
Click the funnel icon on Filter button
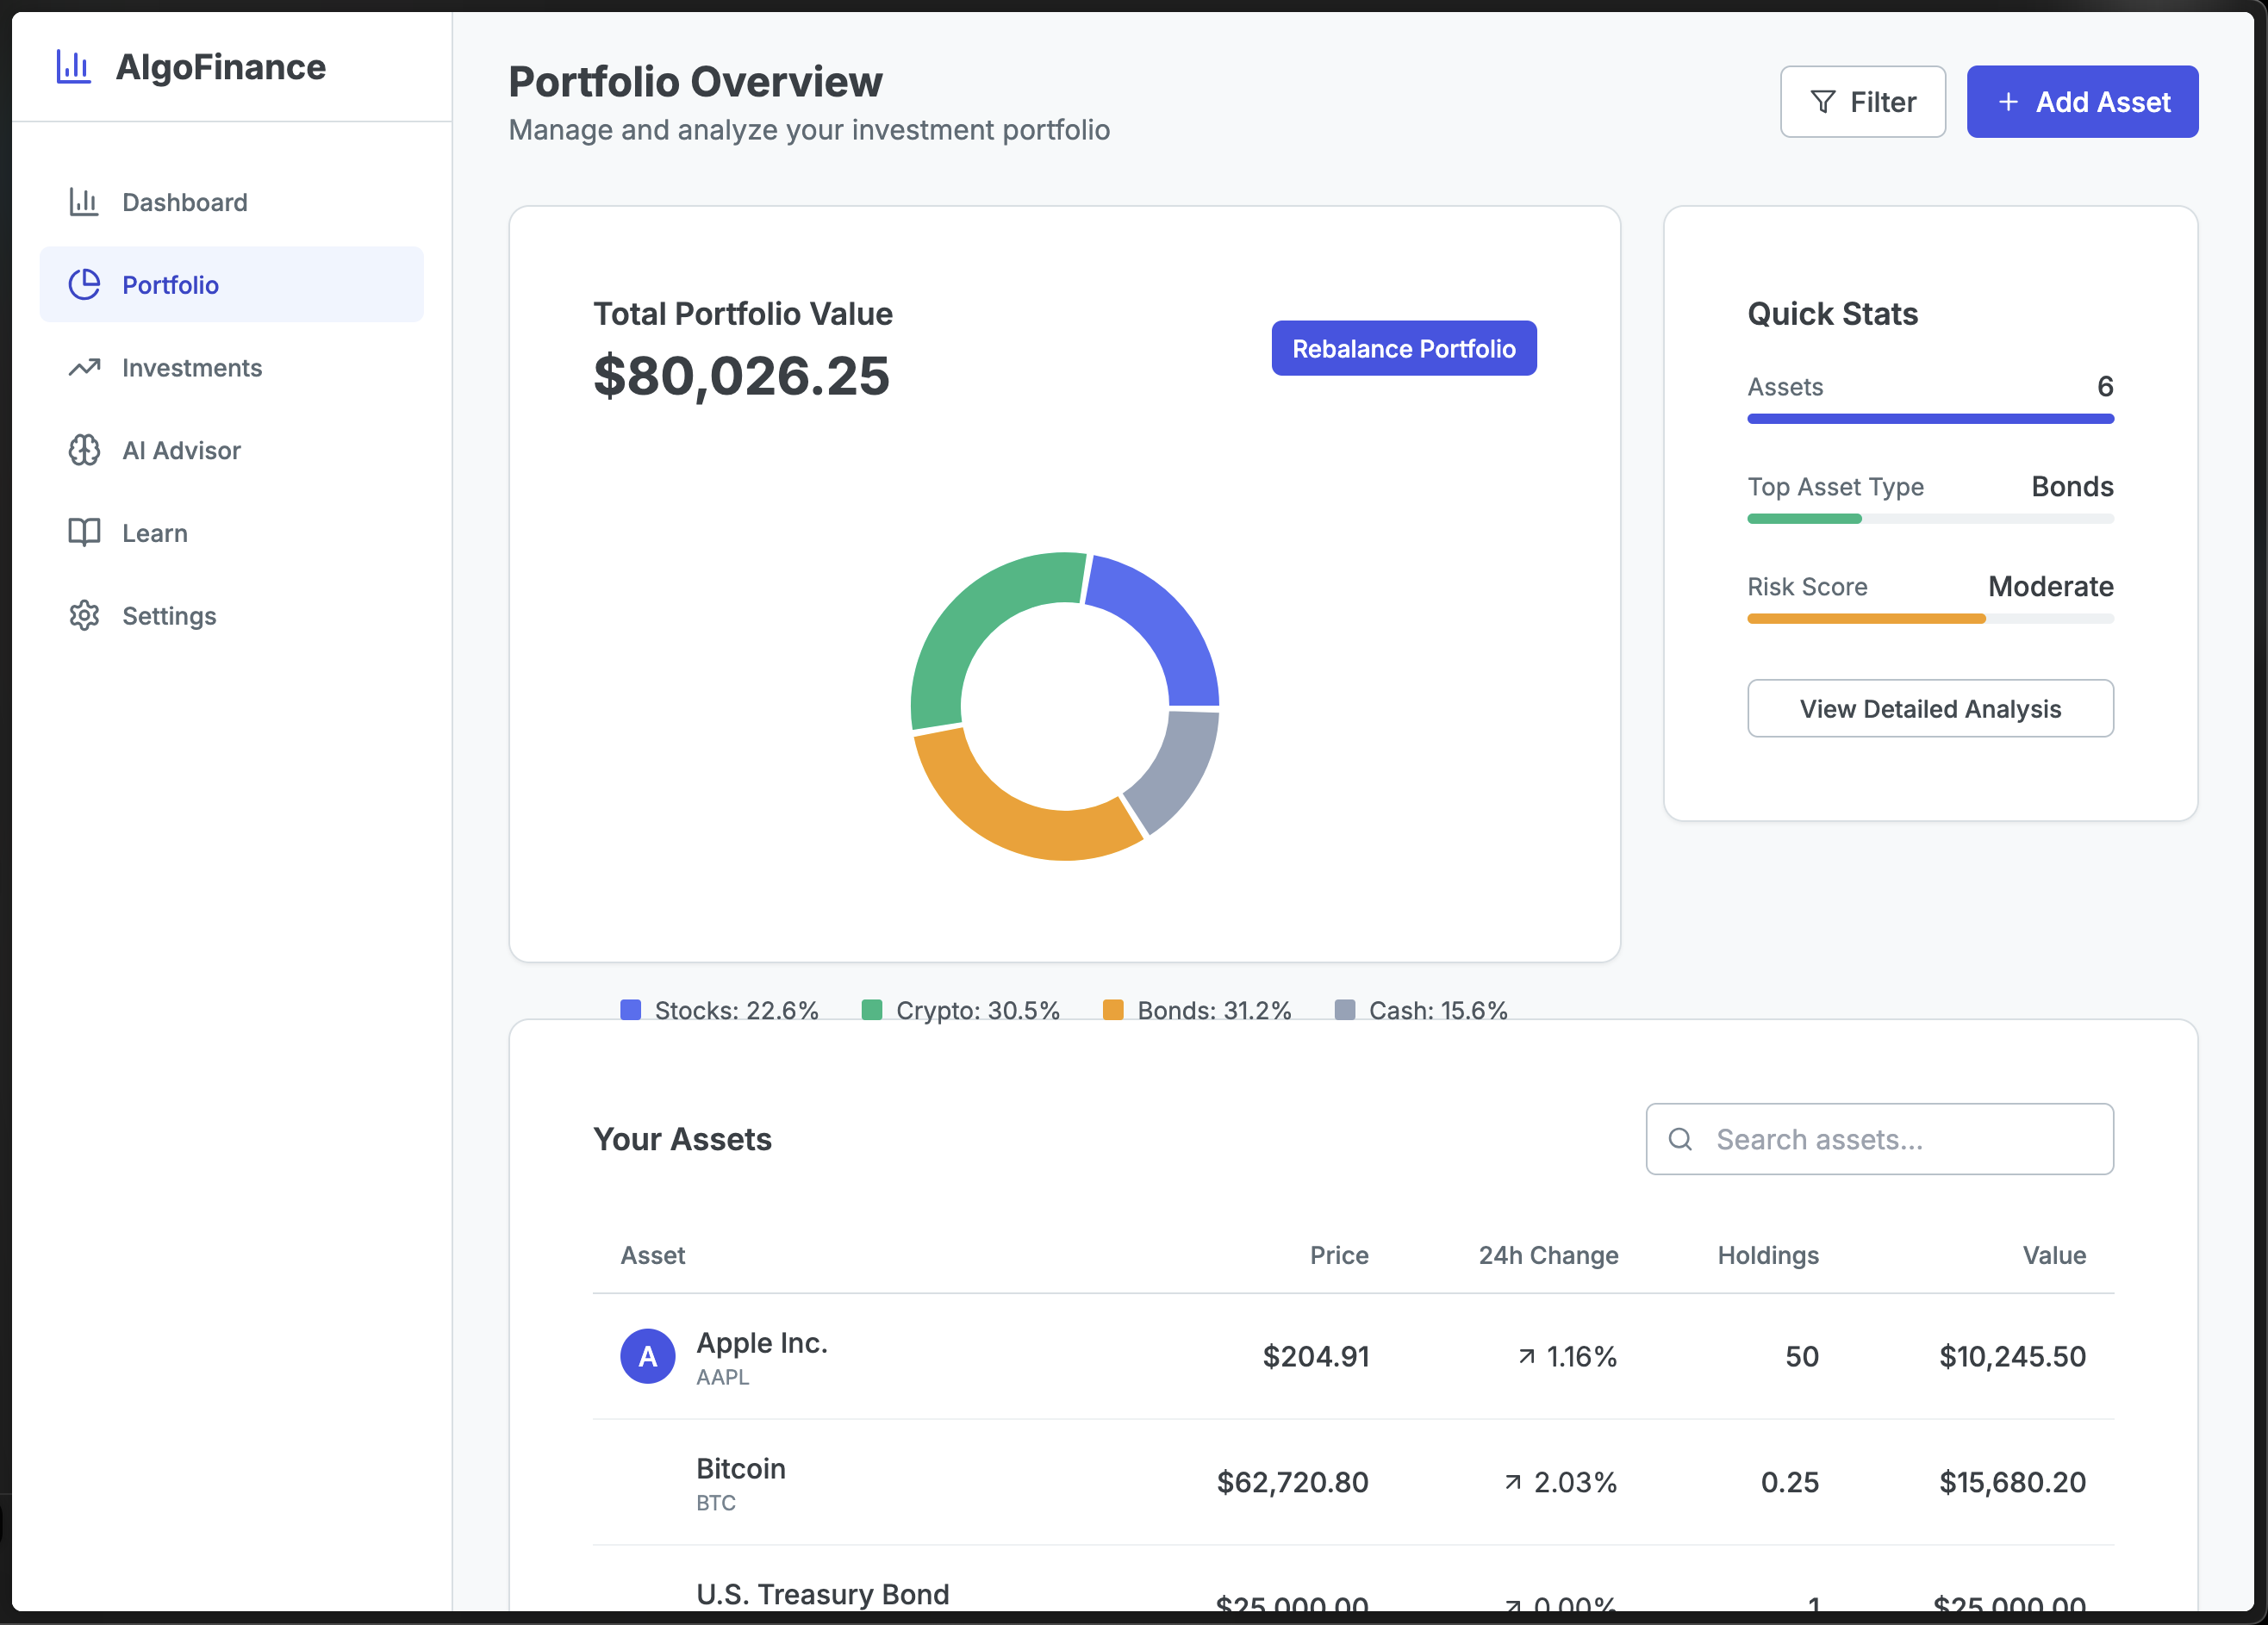click(x=1823, y=102)
